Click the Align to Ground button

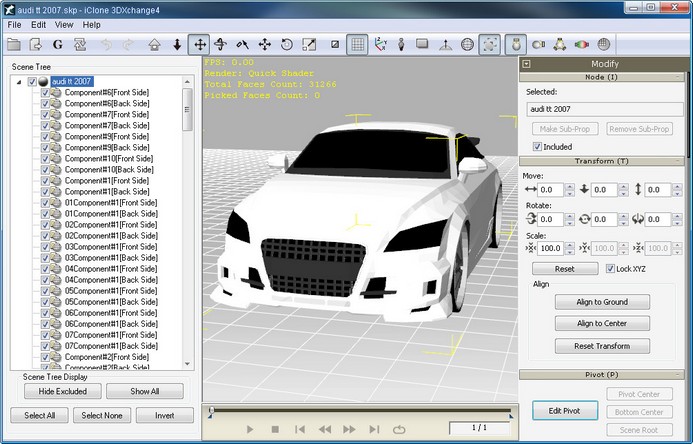pos(602,302)
